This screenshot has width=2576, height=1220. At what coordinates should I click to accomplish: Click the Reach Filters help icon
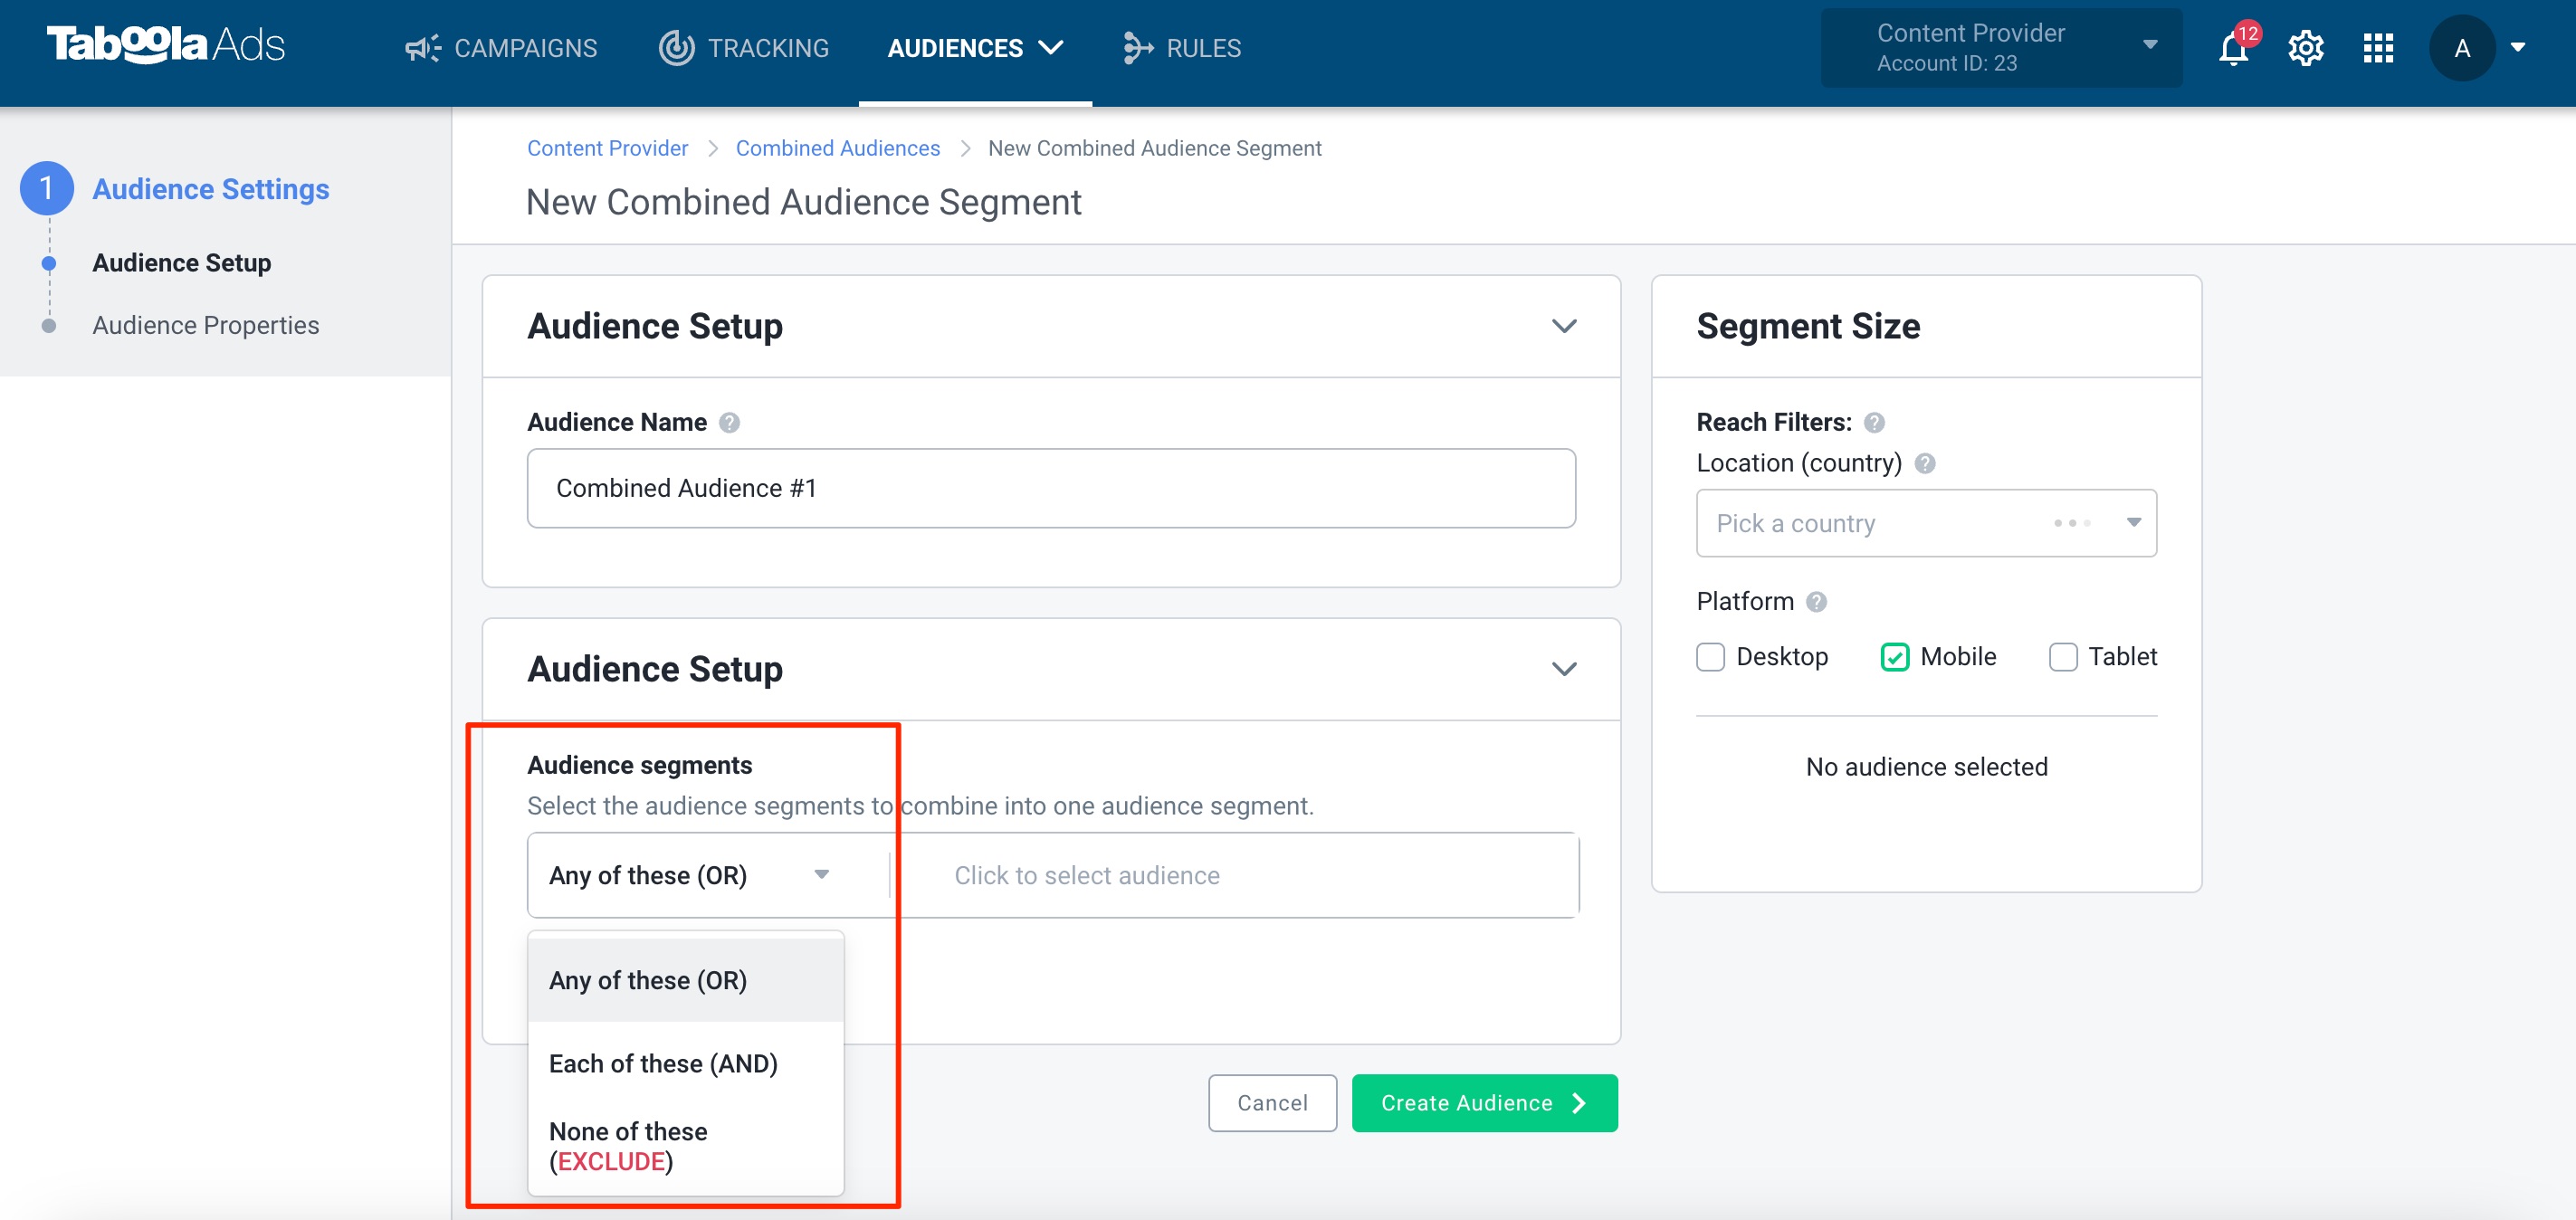pos(1874,423)
